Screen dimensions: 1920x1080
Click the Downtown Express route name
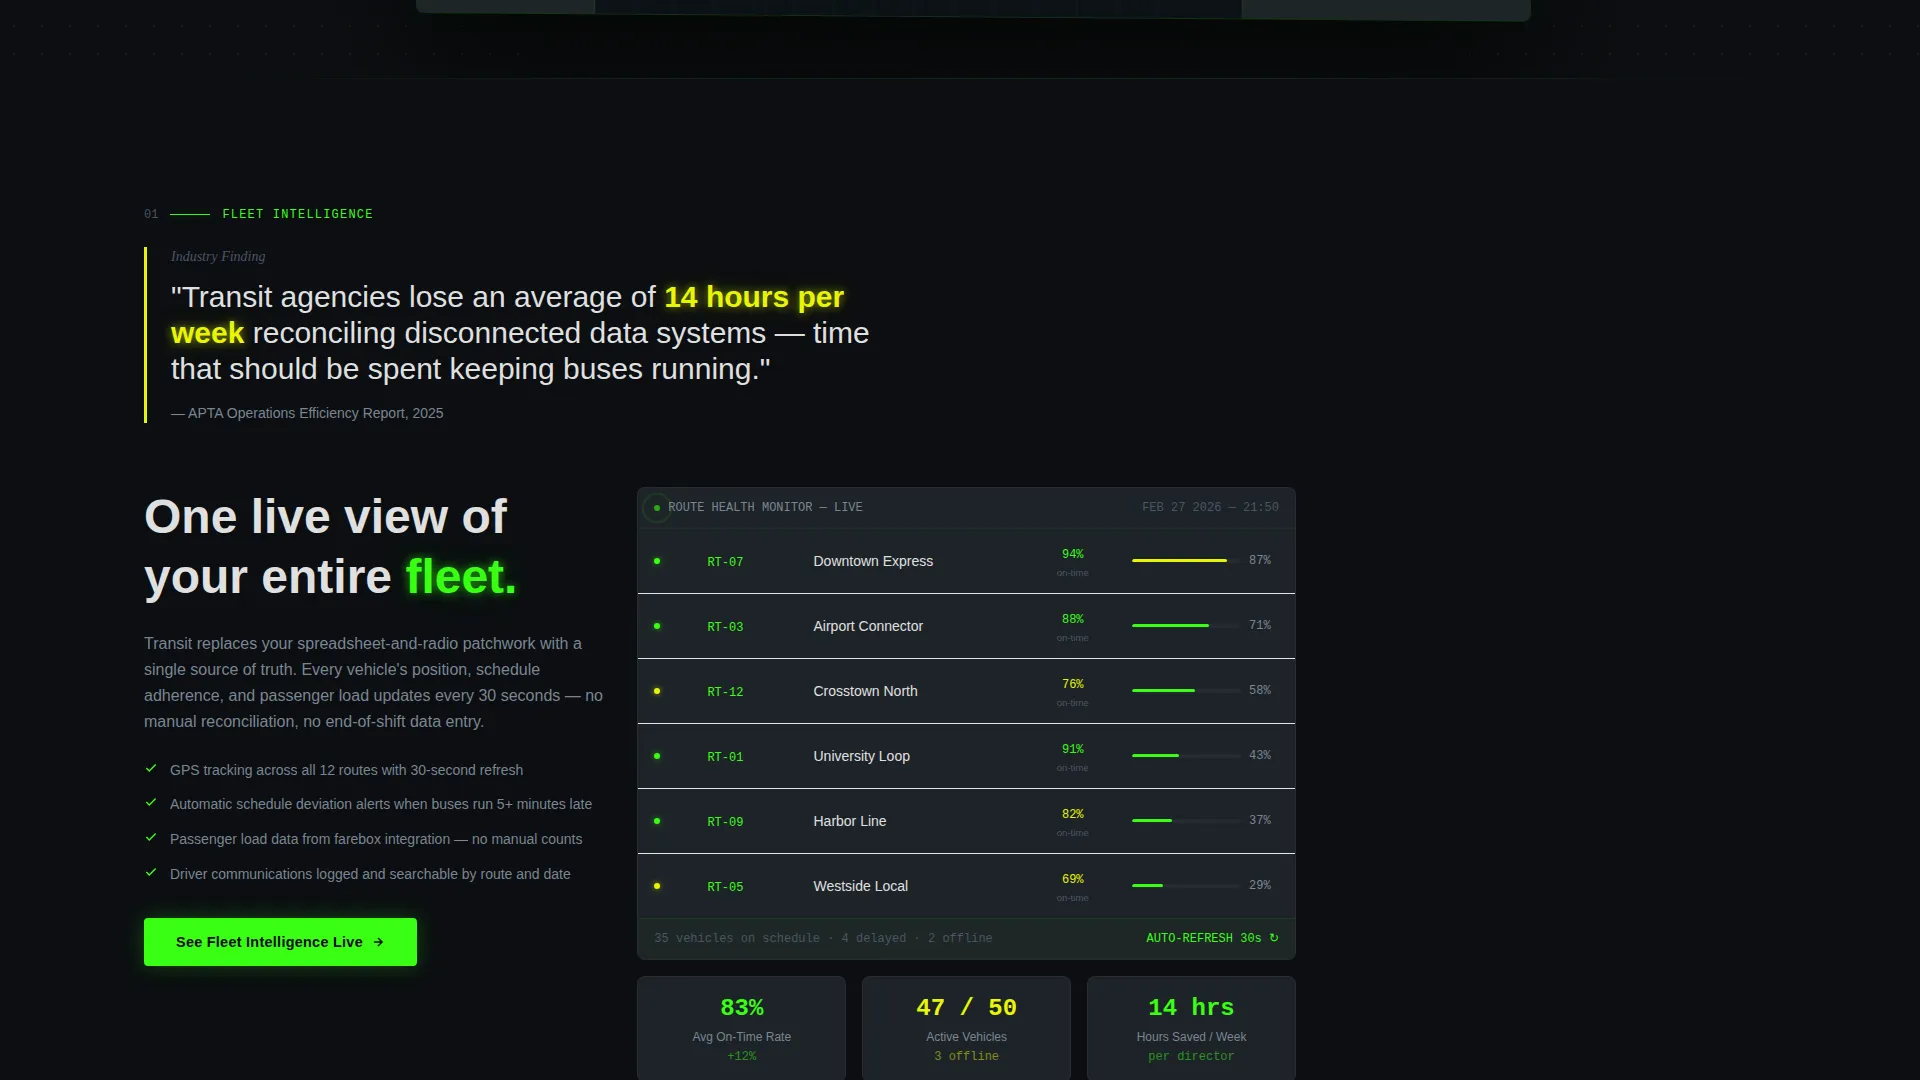coord(873,561)
